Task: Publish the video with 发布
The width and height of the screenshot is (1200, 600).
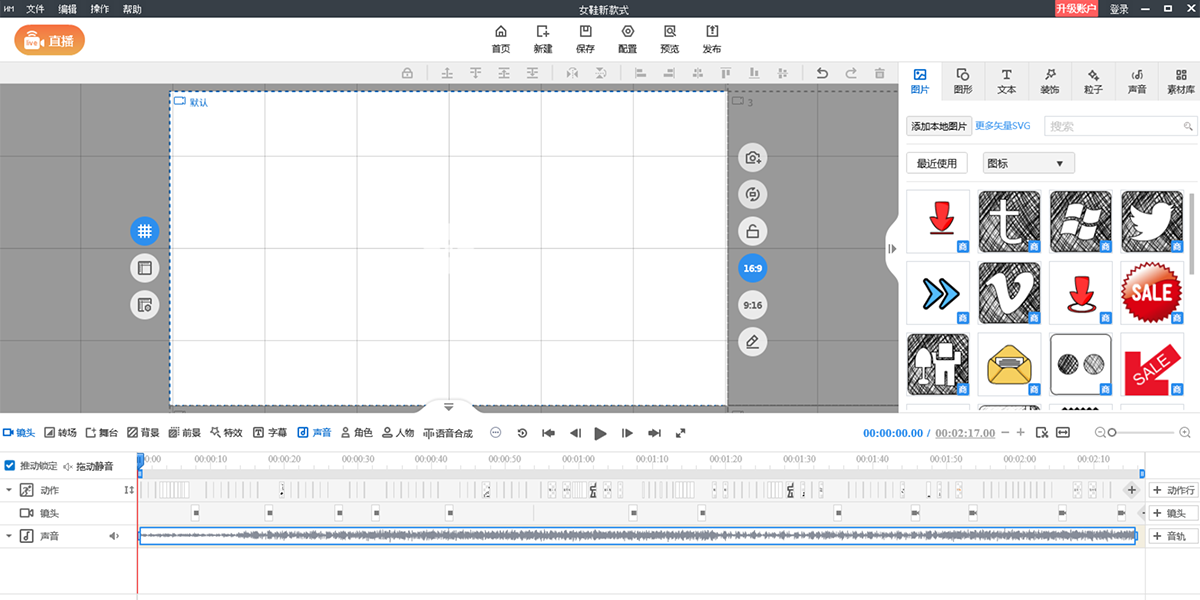Action: tap(712, 39)
